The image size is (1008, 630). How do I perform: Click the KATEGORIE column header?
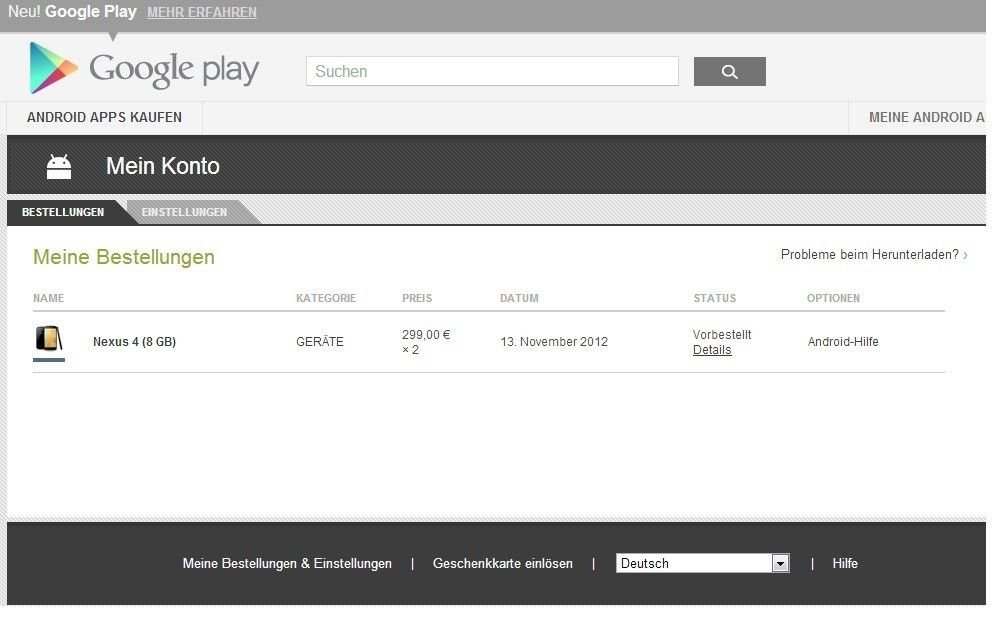point(326,298)
